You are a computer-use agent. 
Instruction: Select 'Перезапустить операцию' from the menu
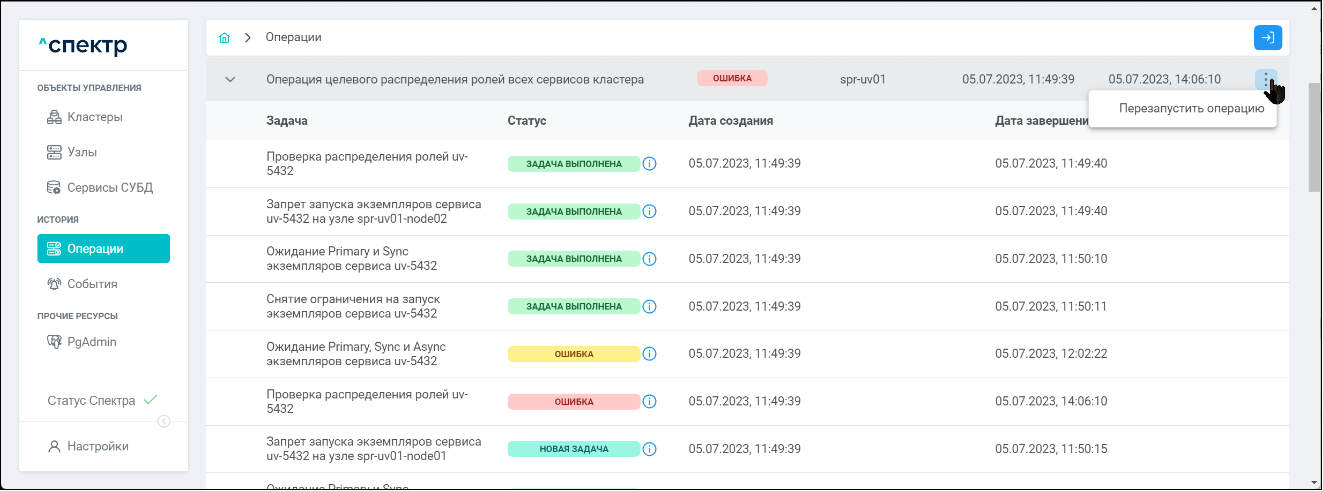(x=1190, y=109)
